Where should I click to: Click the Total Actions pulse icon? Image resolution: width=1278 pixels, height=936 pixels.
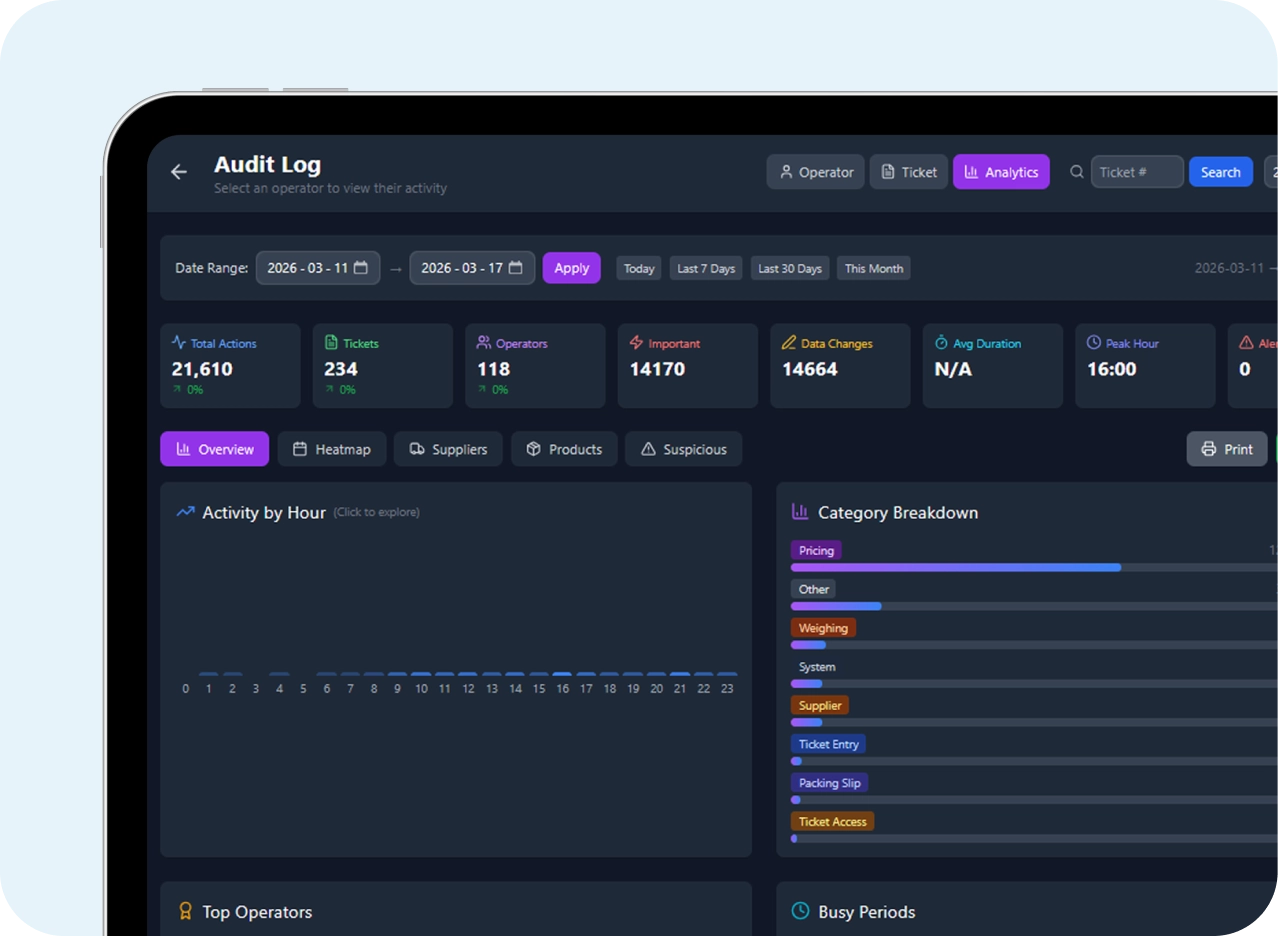[x=179, y=342]
